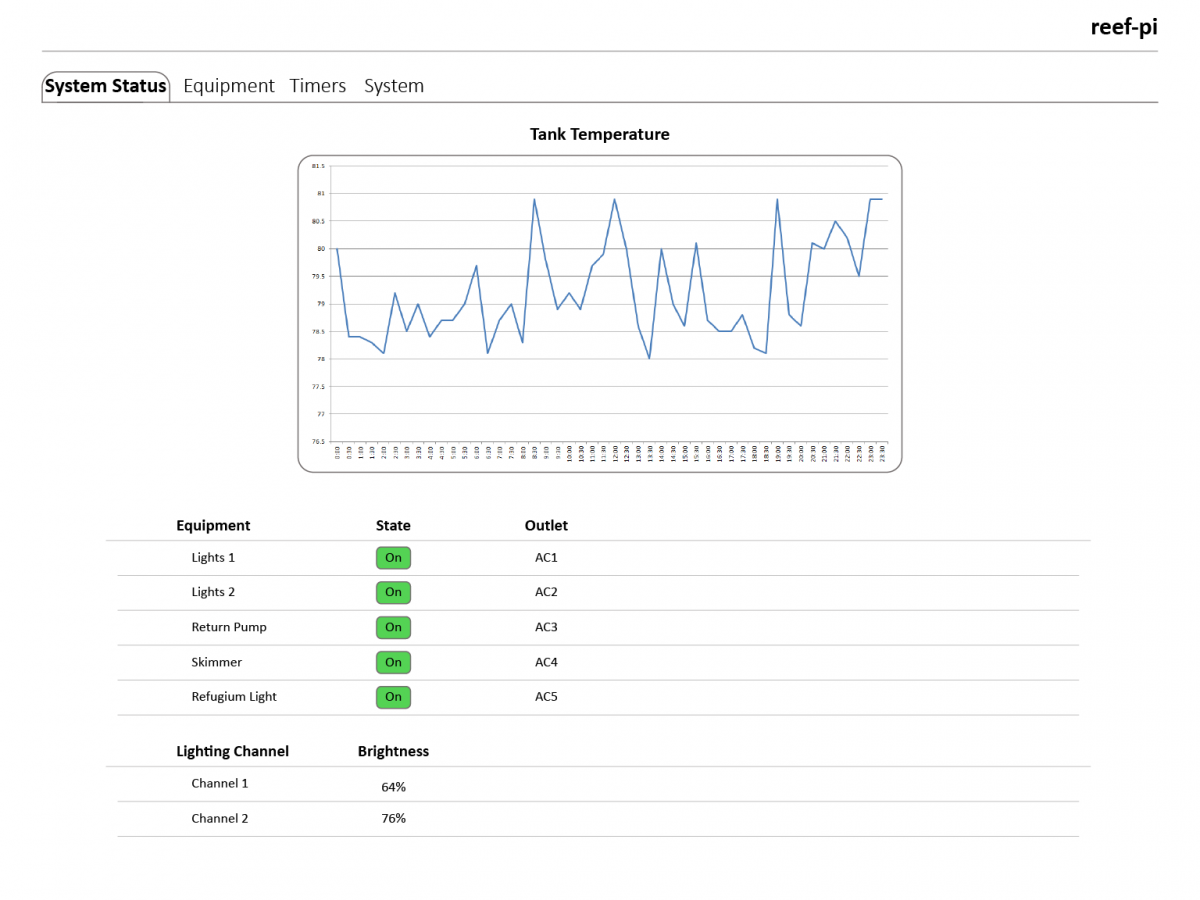Click the Refugium Light row name
The height and width of the screenshot is (900, 1200).
[234, 697]
